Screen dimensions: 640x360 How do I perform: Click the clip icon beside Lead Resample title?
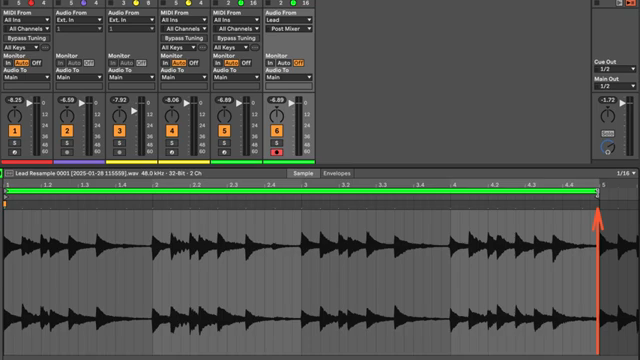(9, 173)
